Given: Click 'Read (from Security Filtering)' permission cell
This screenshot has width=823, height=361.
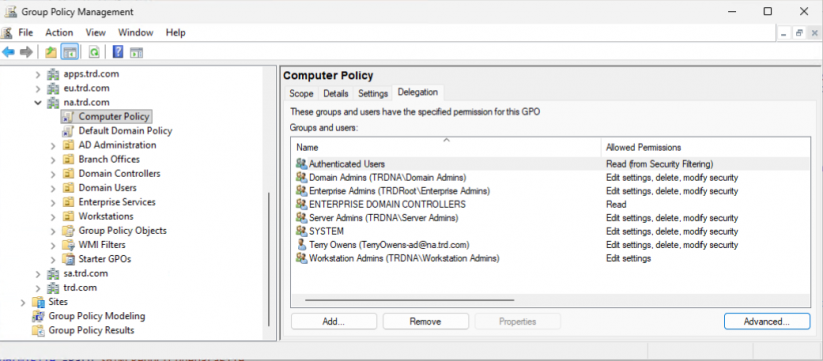Looking at the screenshot, I should pos(659,164).
